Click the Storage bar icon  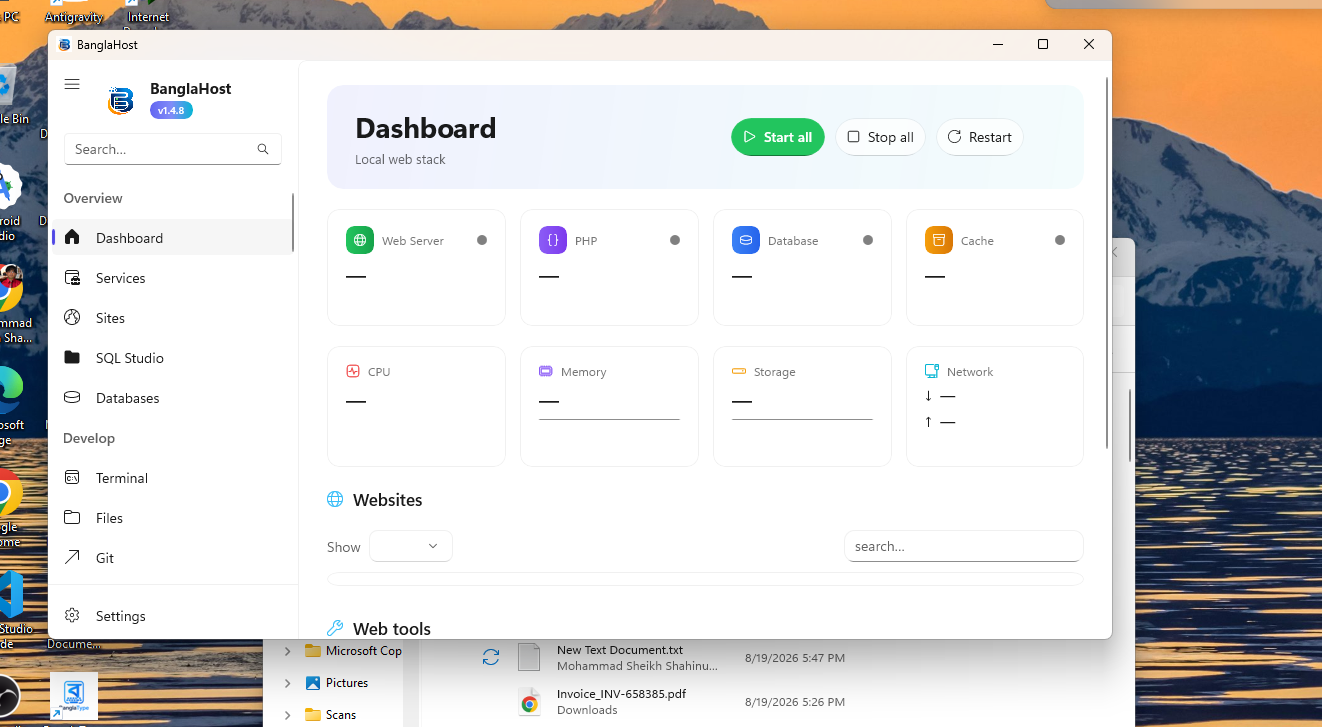pyautogui.click(x=739, y=371)
